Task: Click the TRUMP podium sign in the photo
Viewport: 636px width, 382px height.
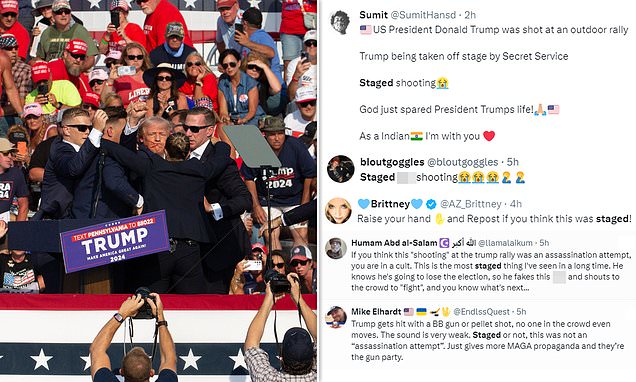Action: pyautogui.click(x=115, y=241)
